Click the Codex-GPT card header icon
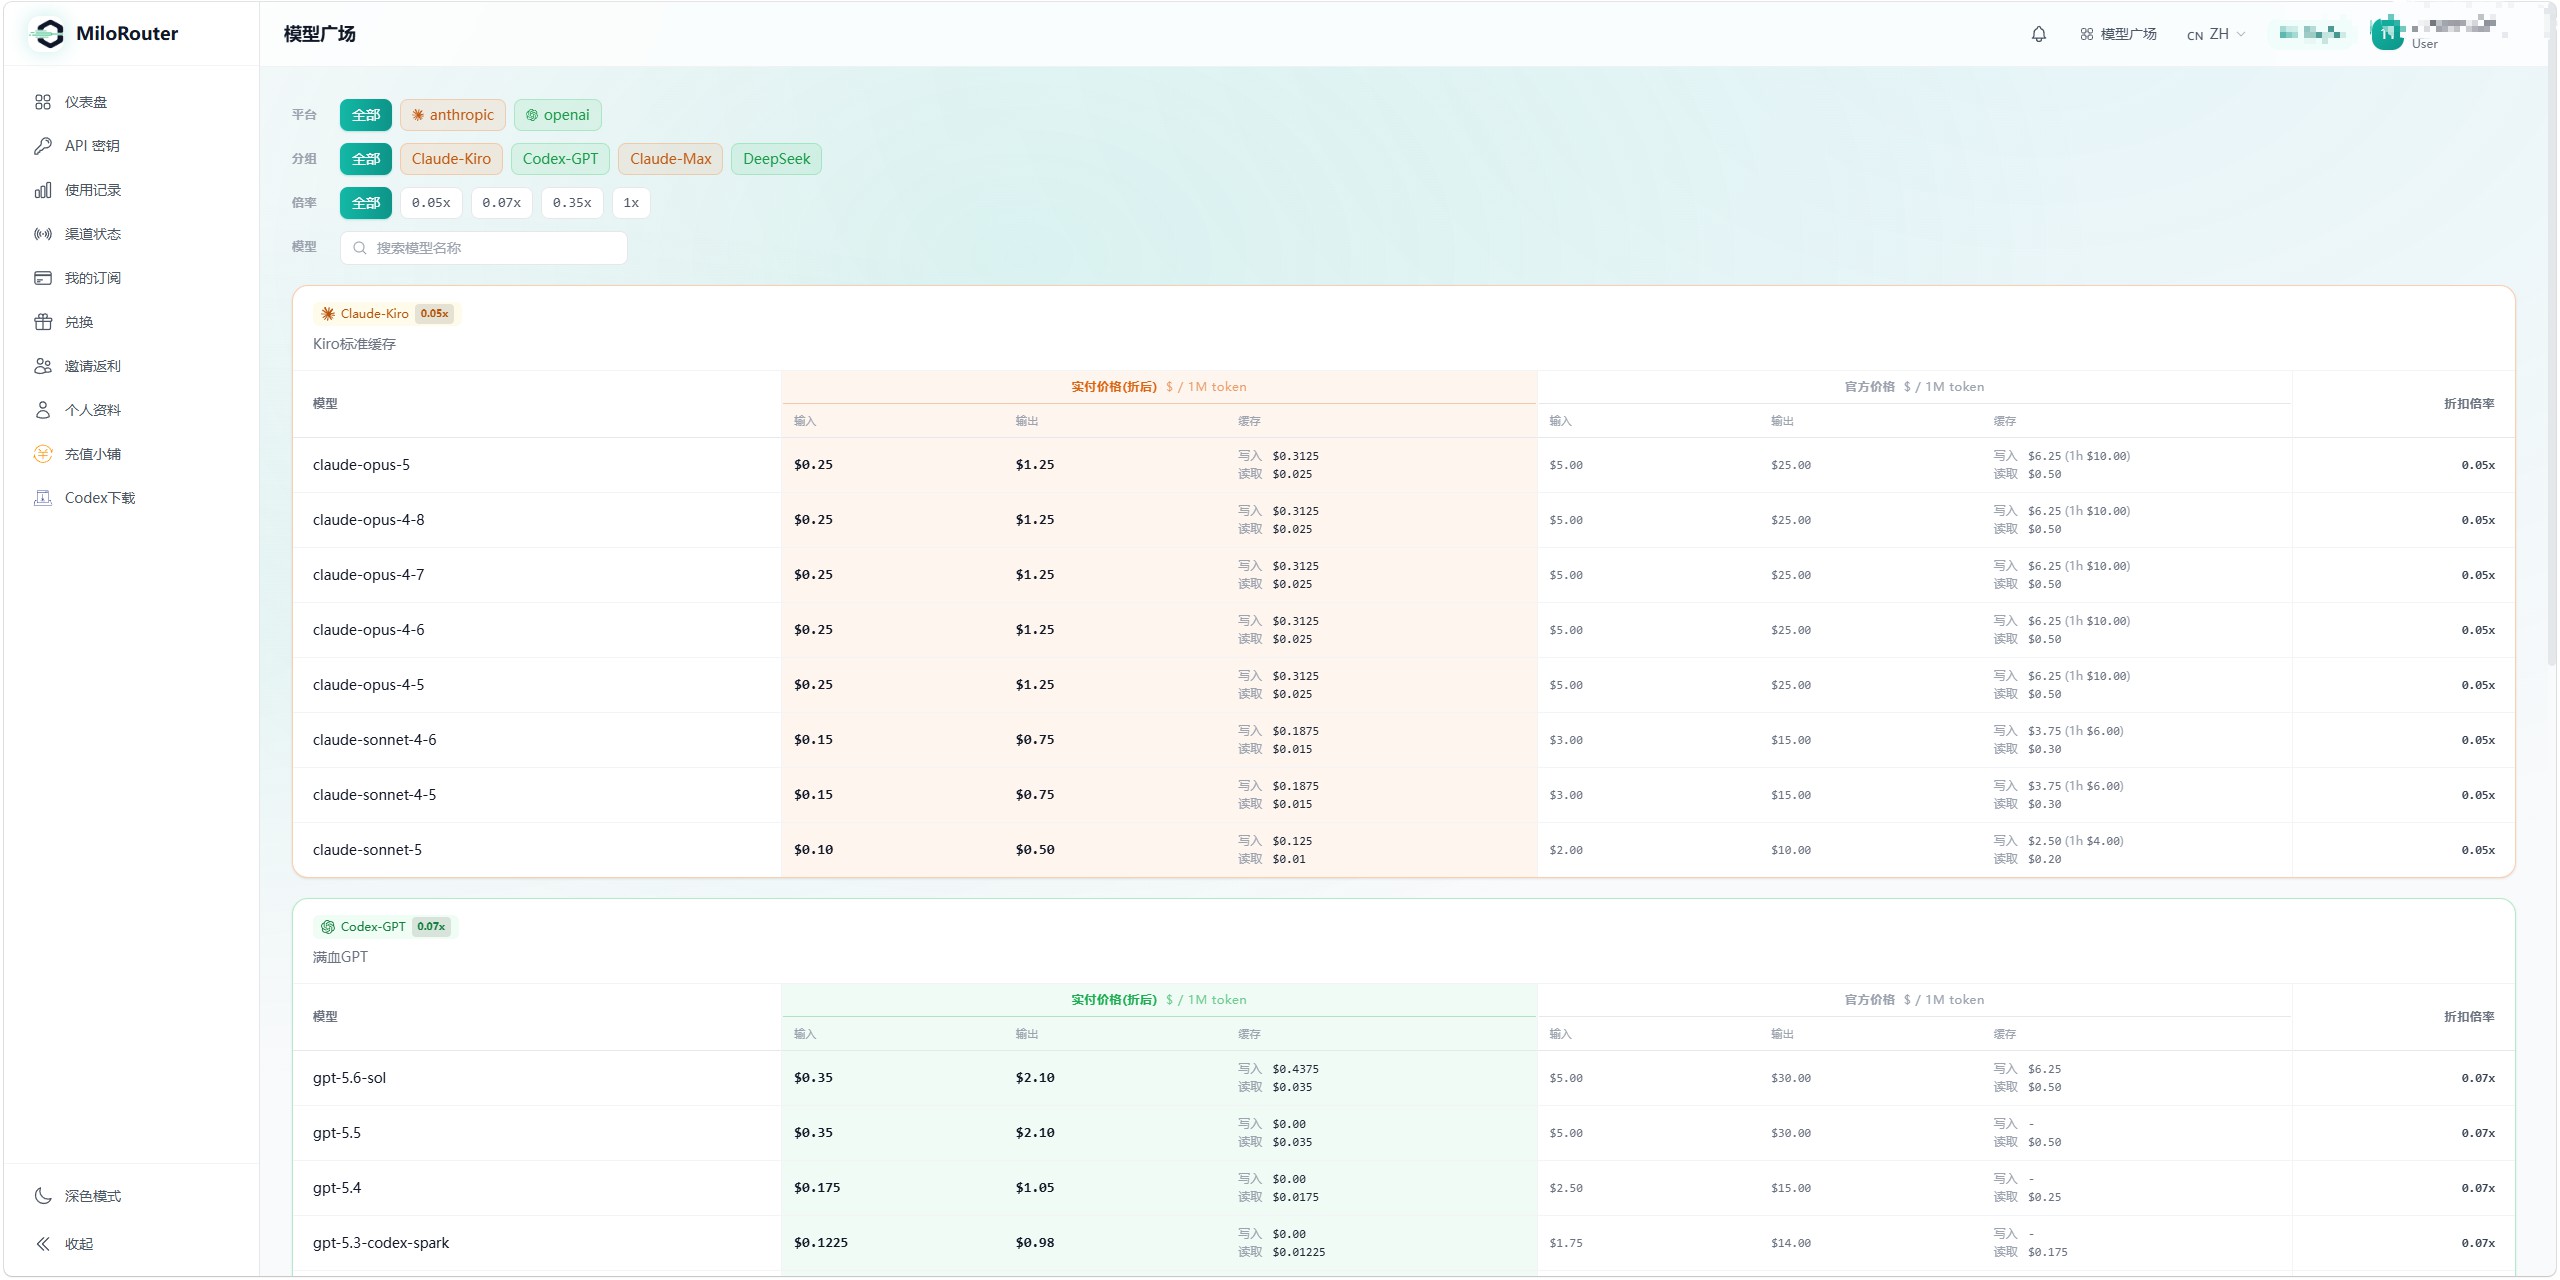 click(328, 927)
